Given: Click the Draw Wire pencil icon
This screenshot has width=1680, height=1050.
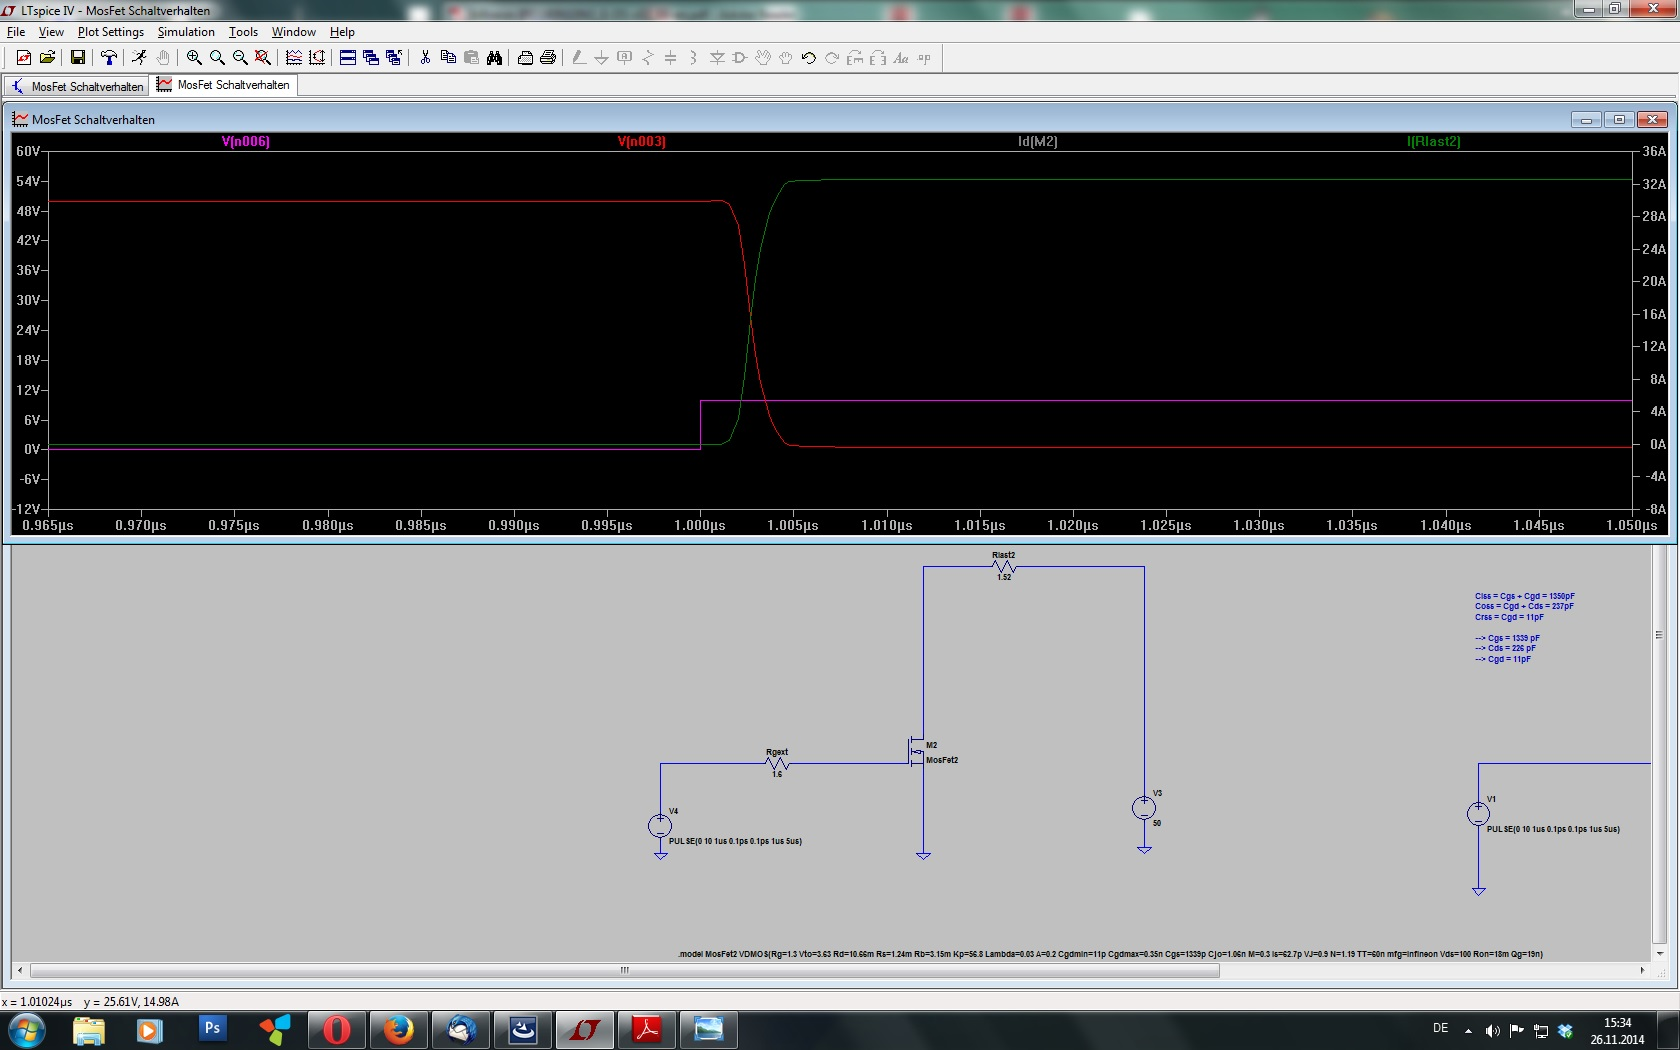Looking at the screenshot, I should click(x=579, y=58).
